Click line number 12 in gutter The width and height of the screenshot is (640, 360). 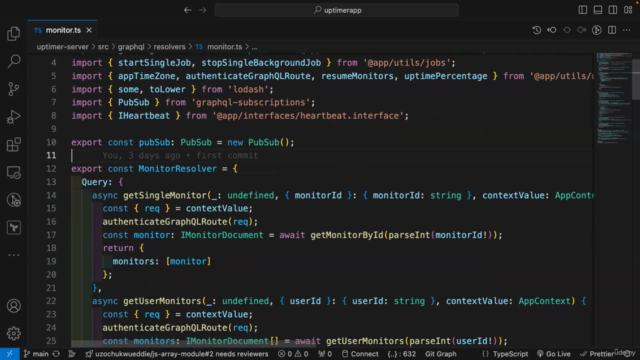pos(51,169)
